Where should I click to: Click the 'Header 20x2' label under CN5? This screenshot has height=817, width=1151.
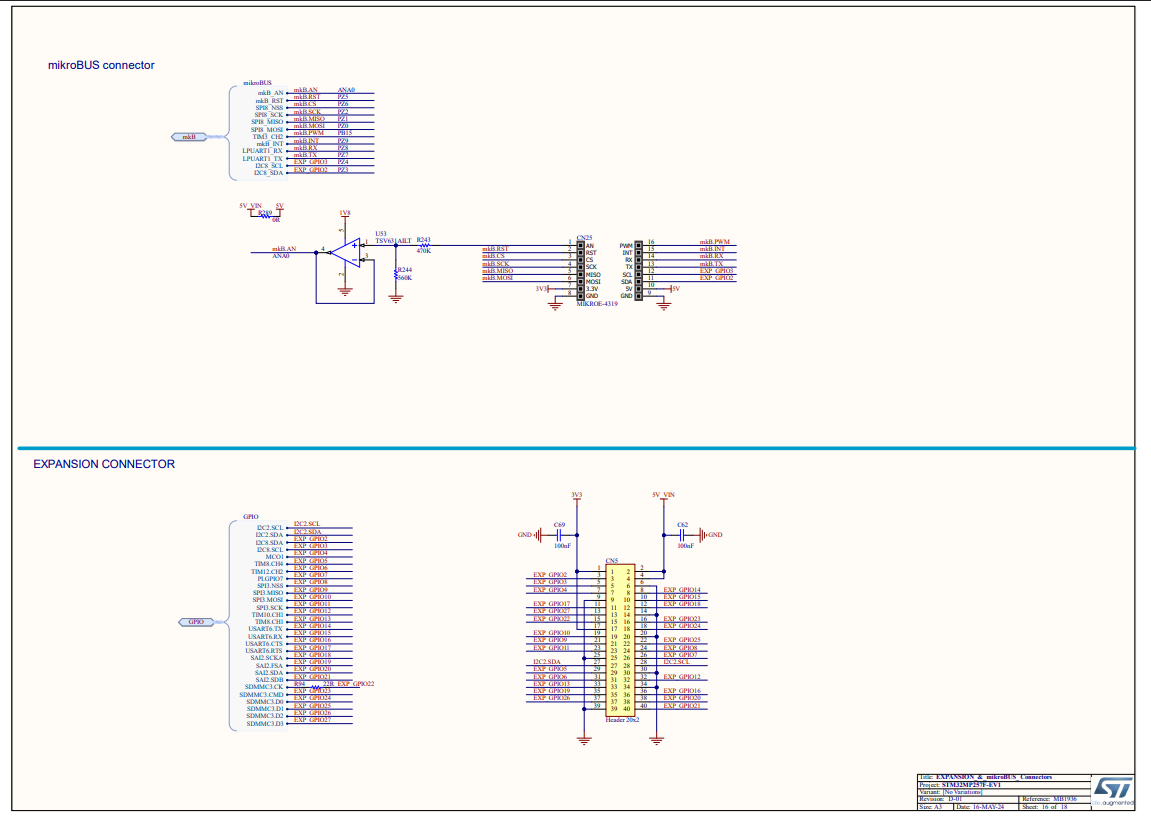tap(622, 720)
